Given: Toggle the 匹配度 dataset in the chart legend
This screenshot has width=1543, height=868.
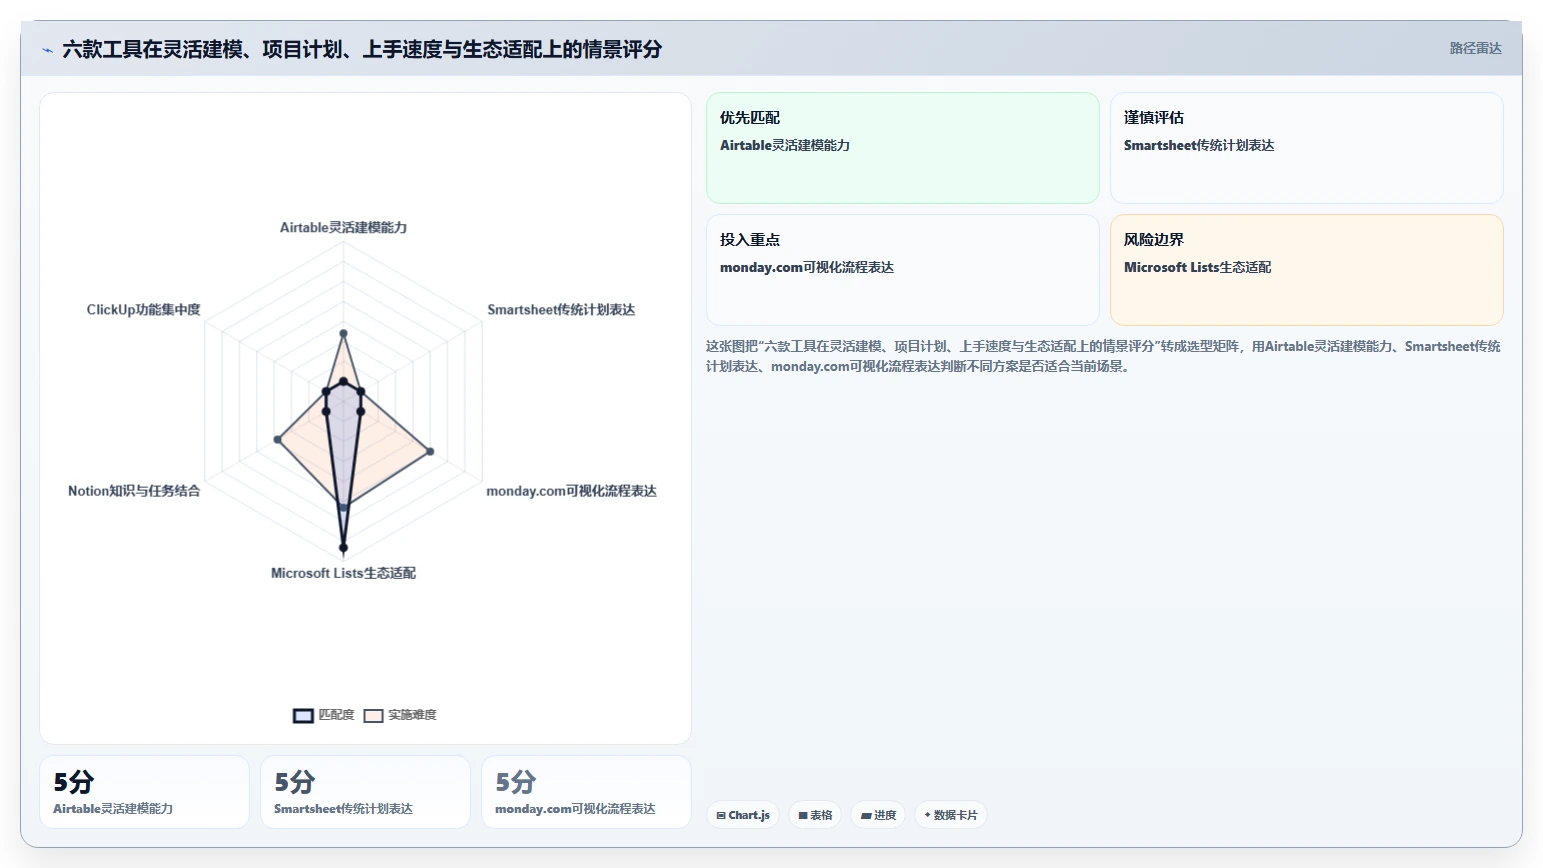Looking at the screenshot, I should 324,715.
